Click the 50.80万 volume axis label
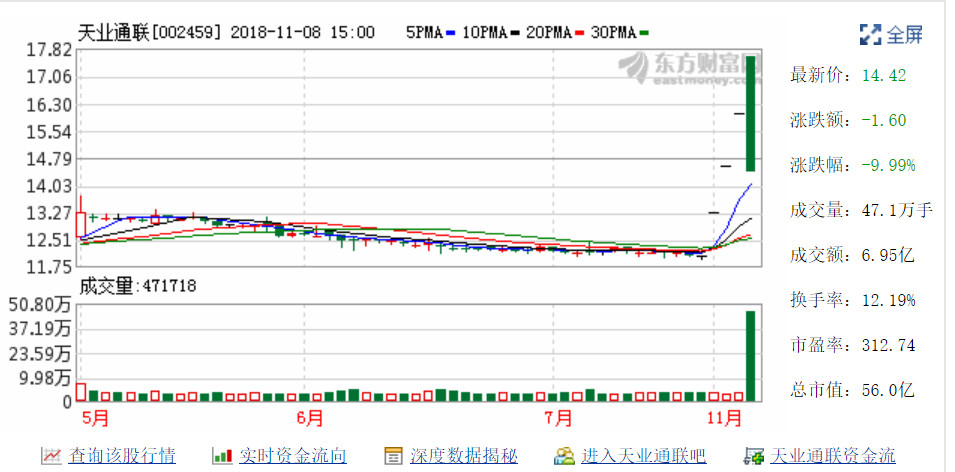955x472 pixels. click(40, 304)
